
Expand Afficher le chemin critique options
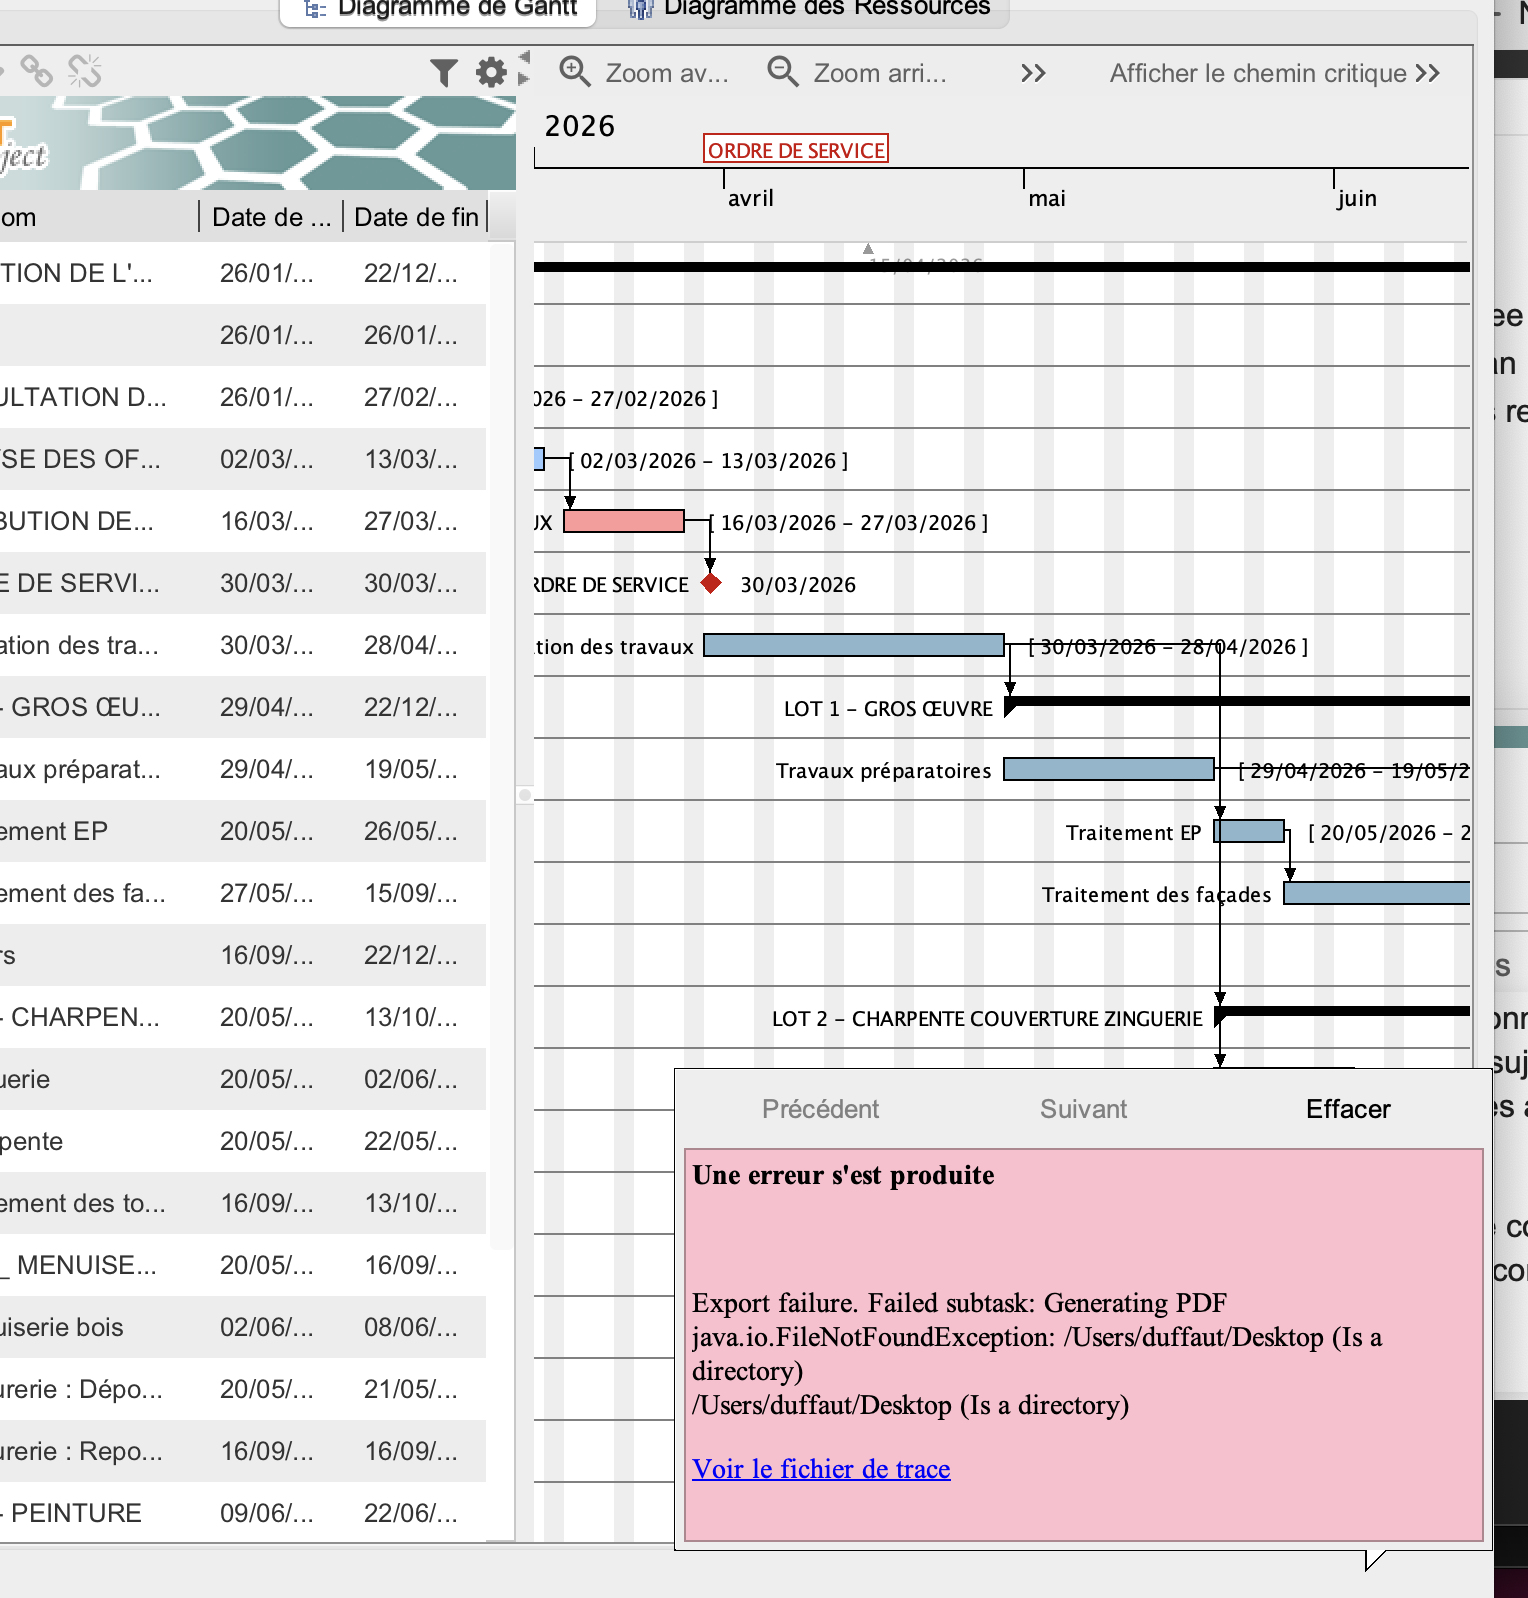coord(1429,73)
